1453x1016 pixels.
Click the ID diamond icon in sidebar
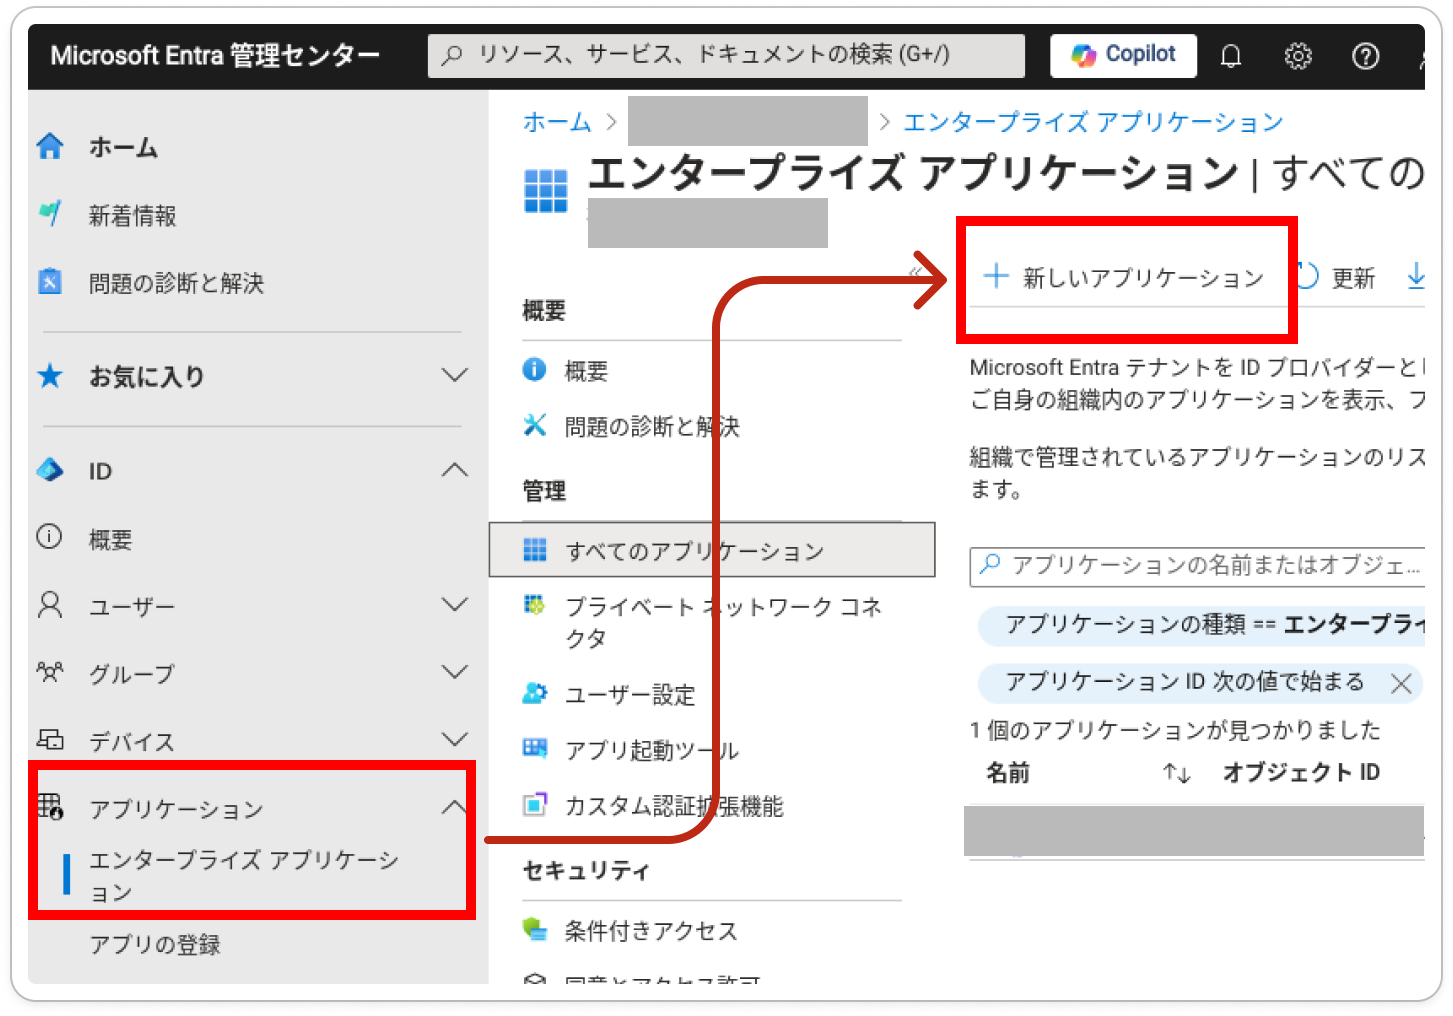click(x=50, y=469)
